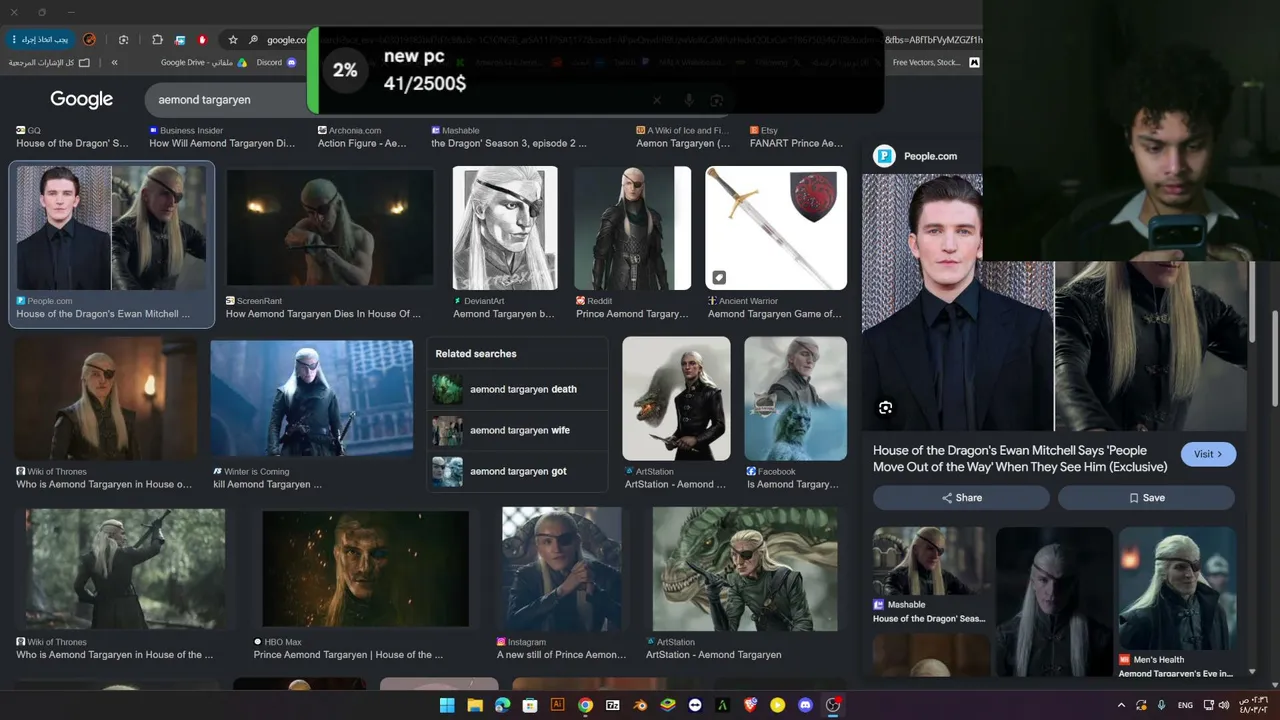Click the blue window extension icon in toolbar

(180, 40)
